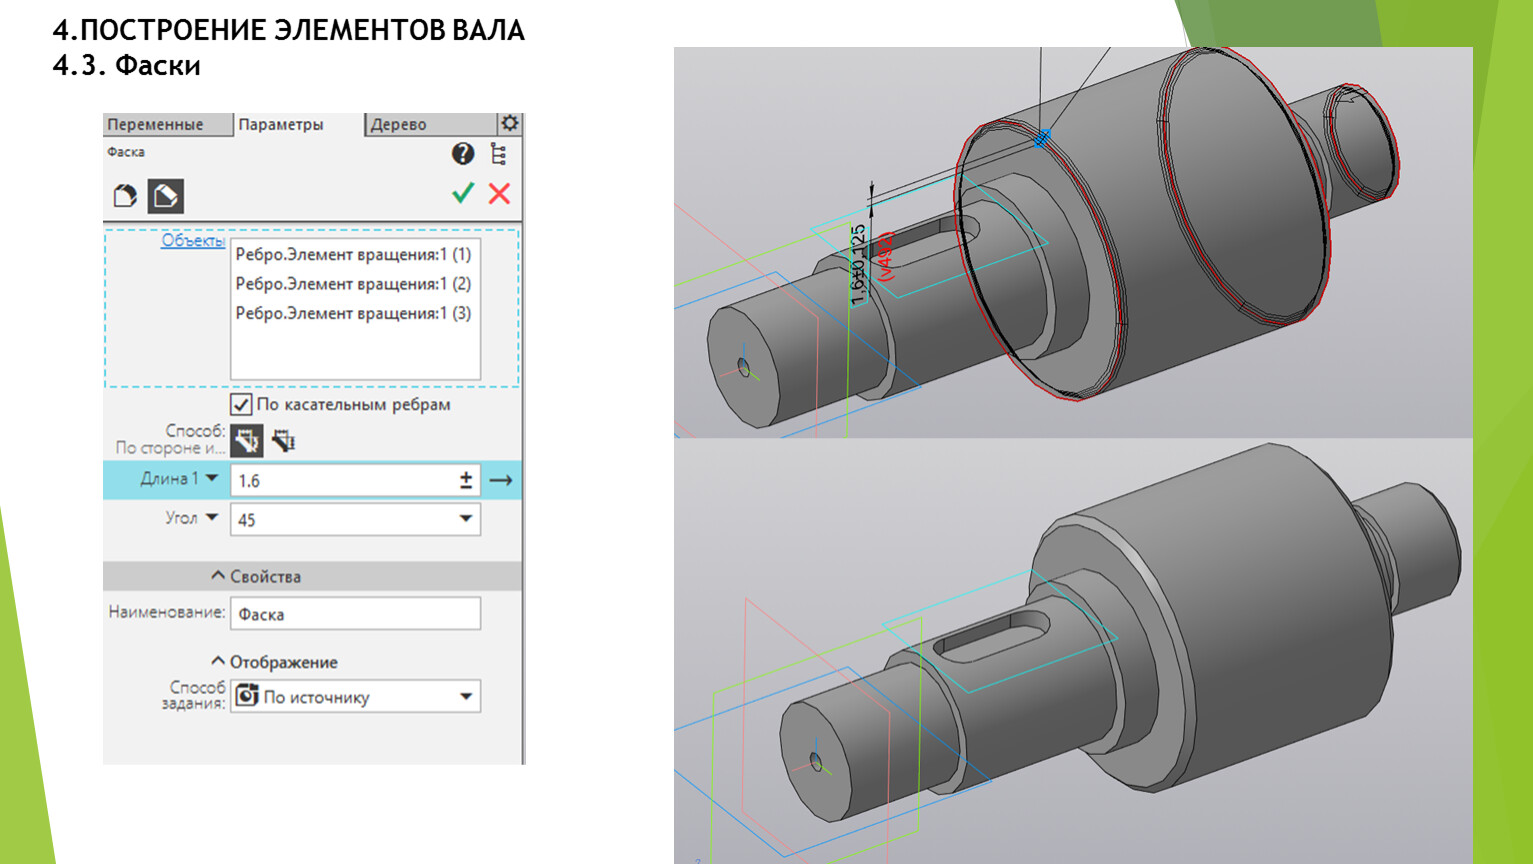The height and width of the screenshot is (864, 1533).
Task: Collapse the Свойства section
Action: pos(218,576)
